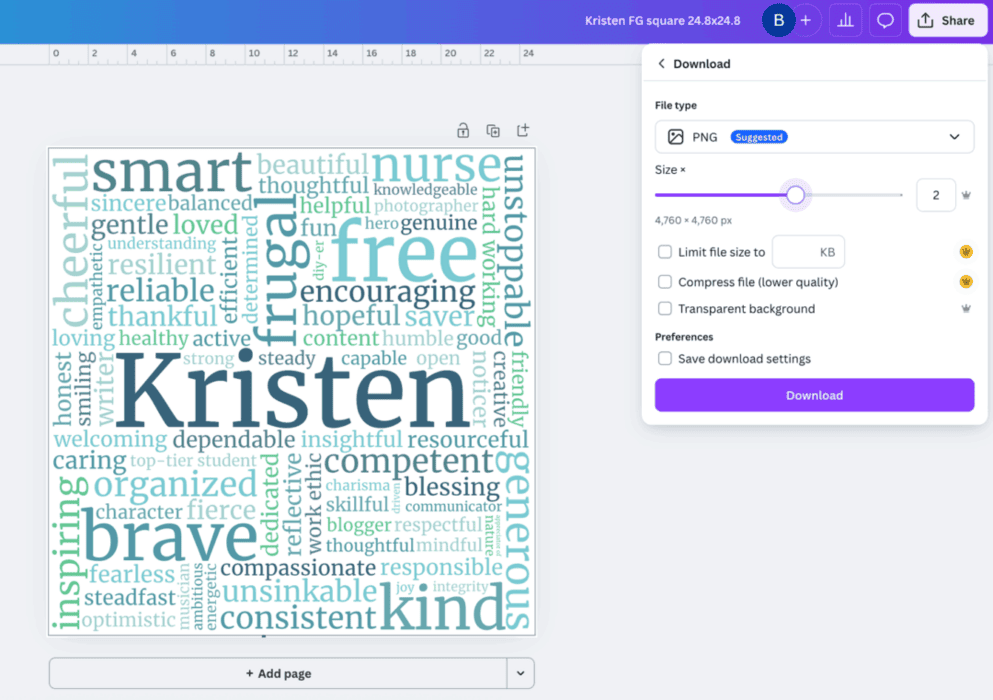Image resolution: width=993 pixels, height=700 pixels.
Task: Enable Save download settings
Action: point(665,358)
